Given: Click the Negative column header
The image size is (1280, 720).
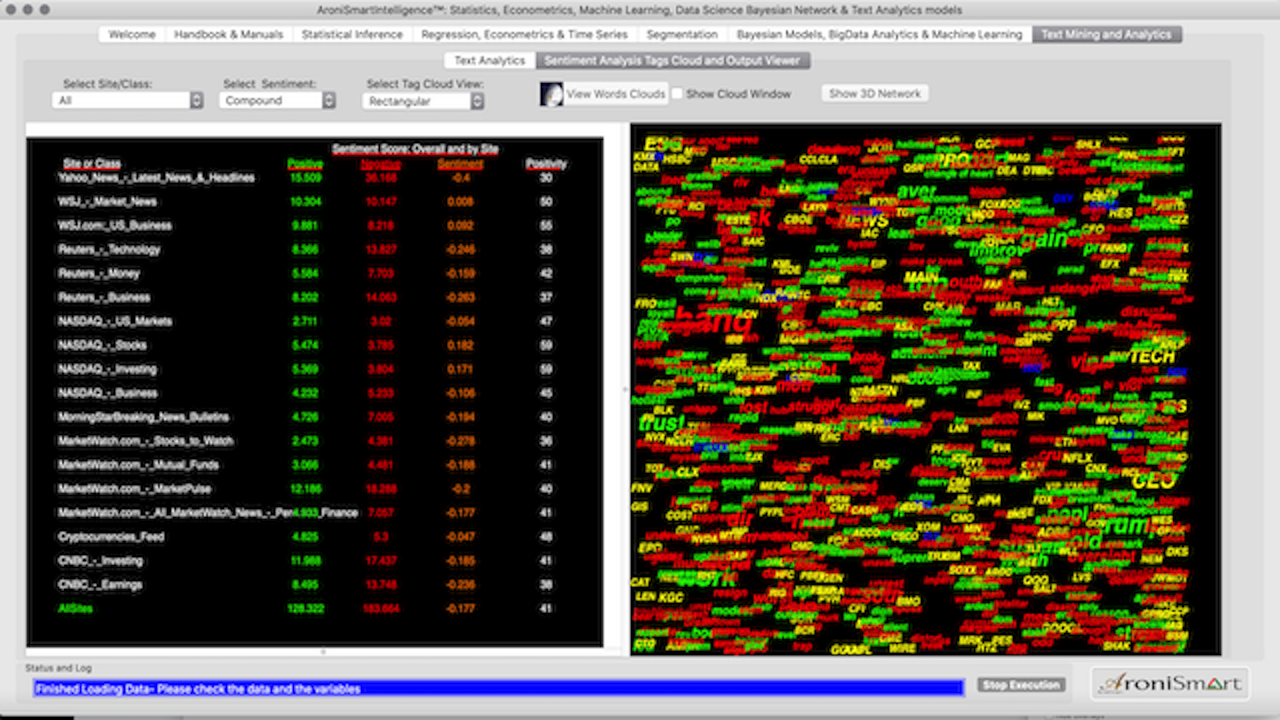Looking at the screenshot, I should [x=381, y=164].
